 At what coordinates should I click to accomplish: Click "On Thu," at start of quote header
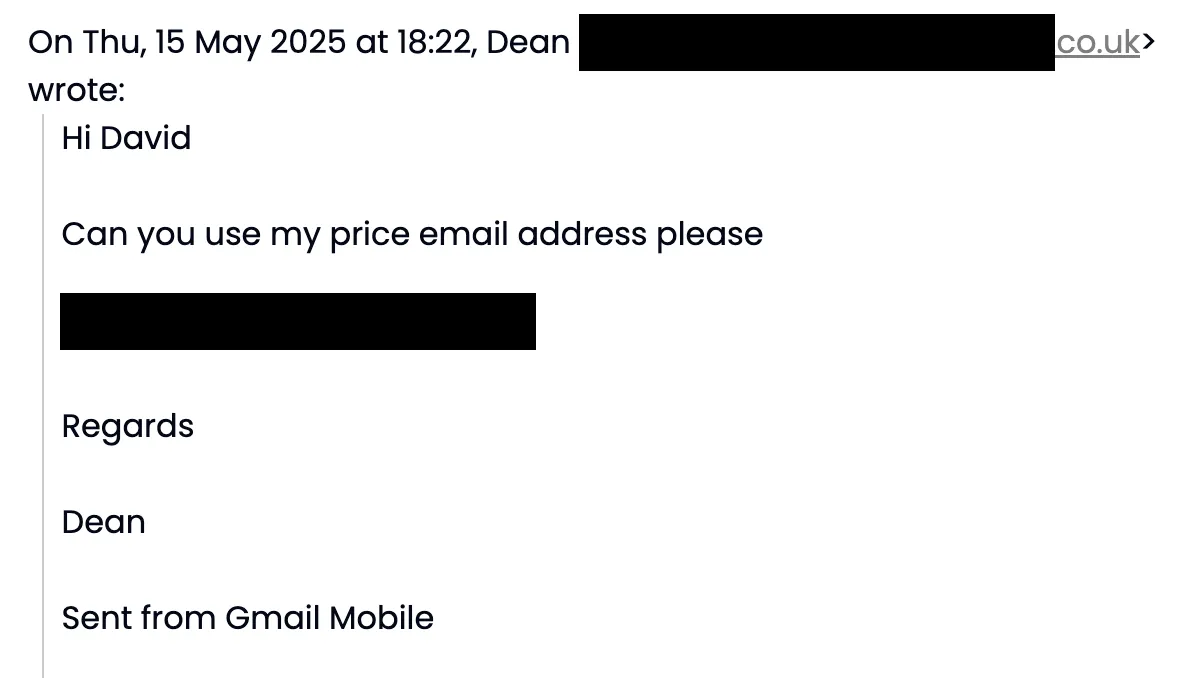pyautogui.click(x=87, y=42)
